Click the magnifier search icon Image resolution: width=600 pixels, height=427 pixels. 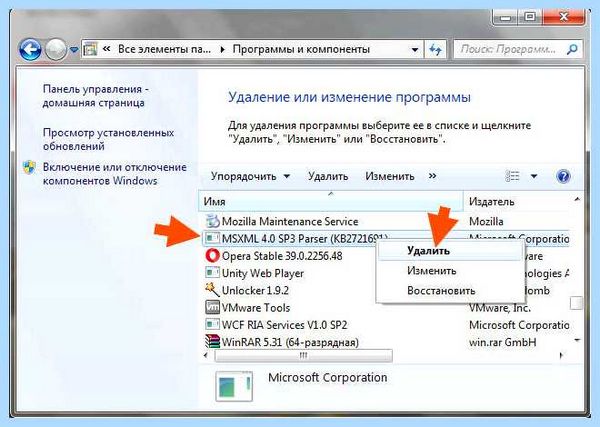click(572, 49)
